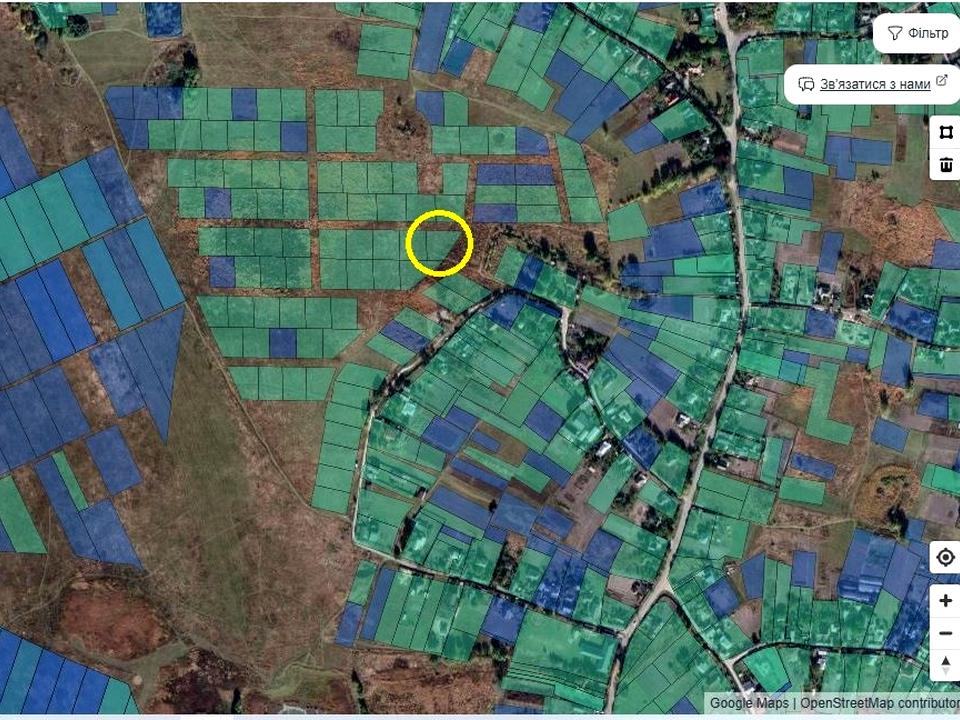This screenshot has width=960, height=720.
Task: Click the trash delete icon
Action: [946, 164]
